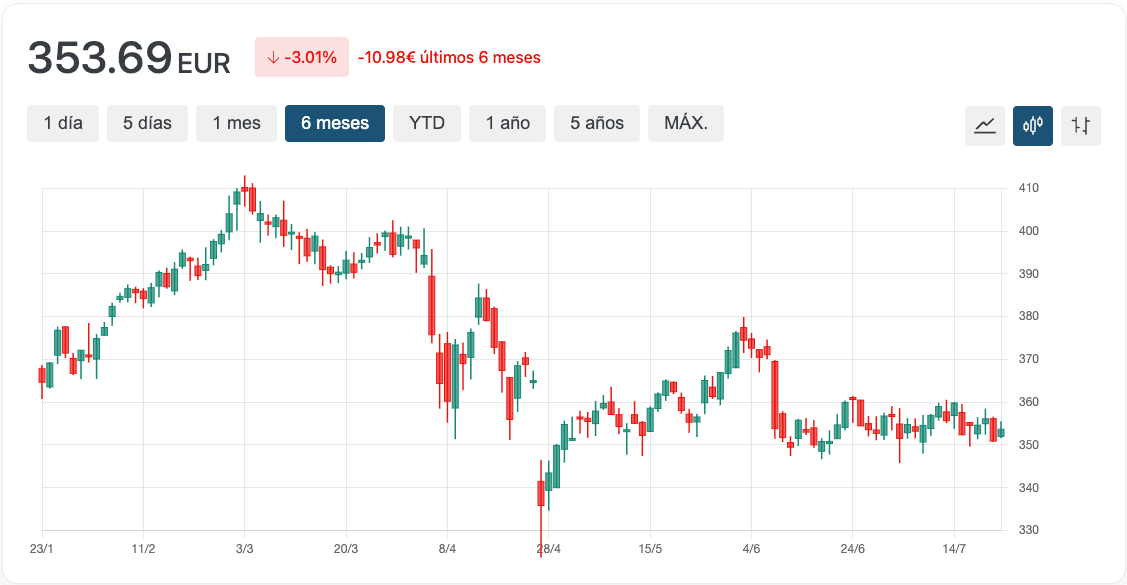The height and width of the screenshot is (585, 1127).
Task: Select the "1 día" time range
Action: pyautogui.click(x=63, y=124)
